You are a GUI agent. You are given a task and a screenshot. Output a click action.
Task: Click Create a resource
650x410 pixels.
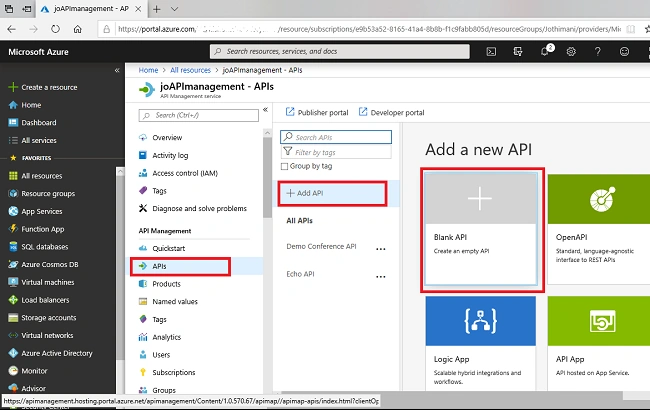43,87
